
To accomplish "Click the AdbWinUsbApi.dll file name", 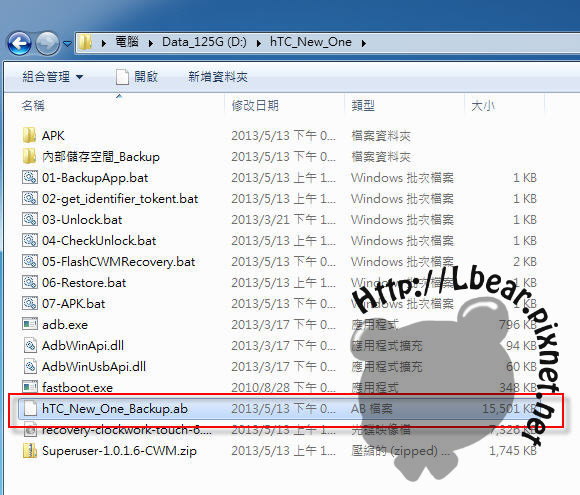I will [x=94, y=367].
